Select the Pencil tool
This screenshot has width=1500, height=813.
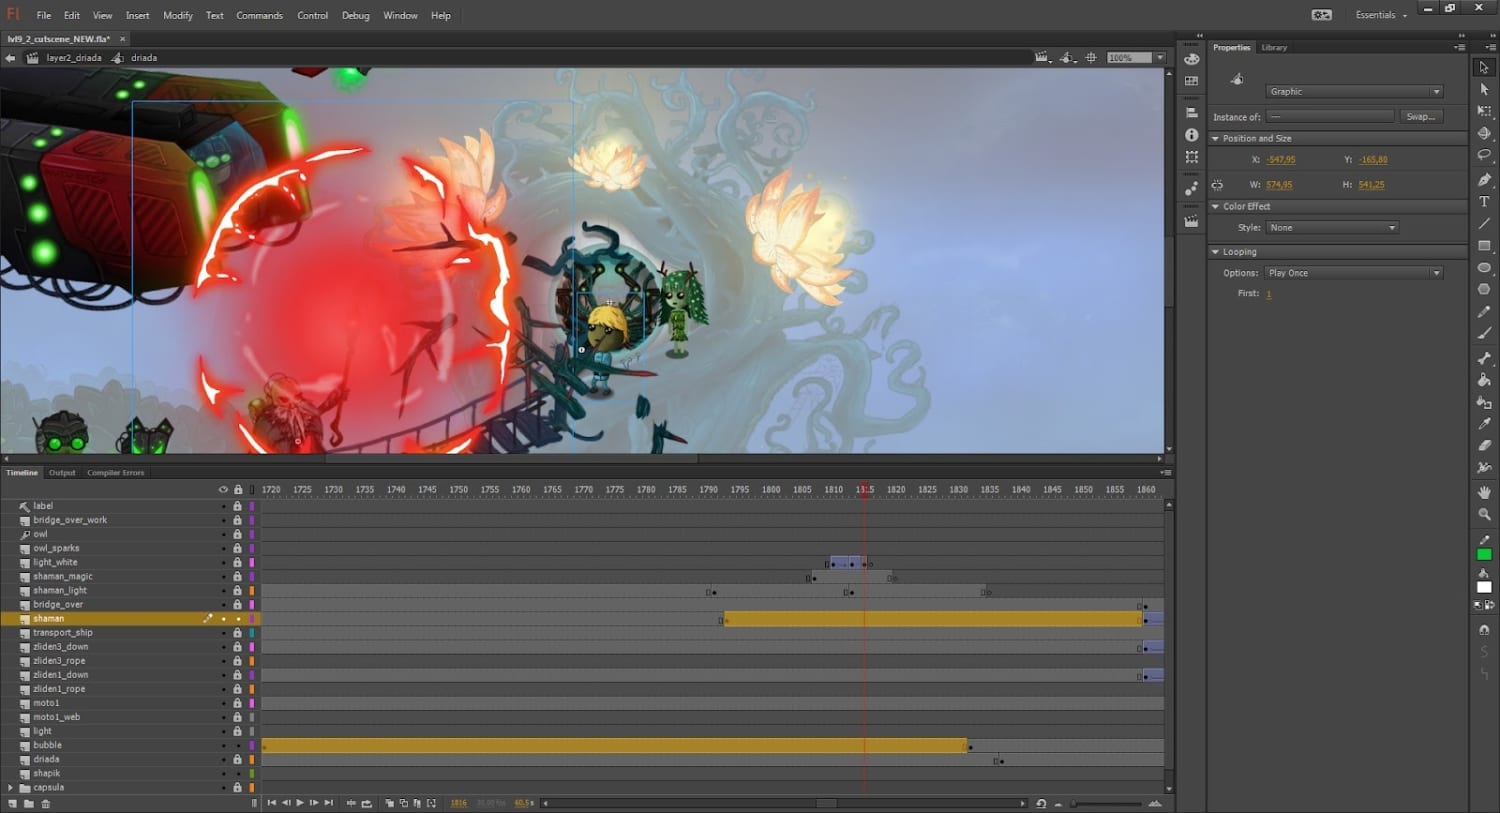[1484, 312]
